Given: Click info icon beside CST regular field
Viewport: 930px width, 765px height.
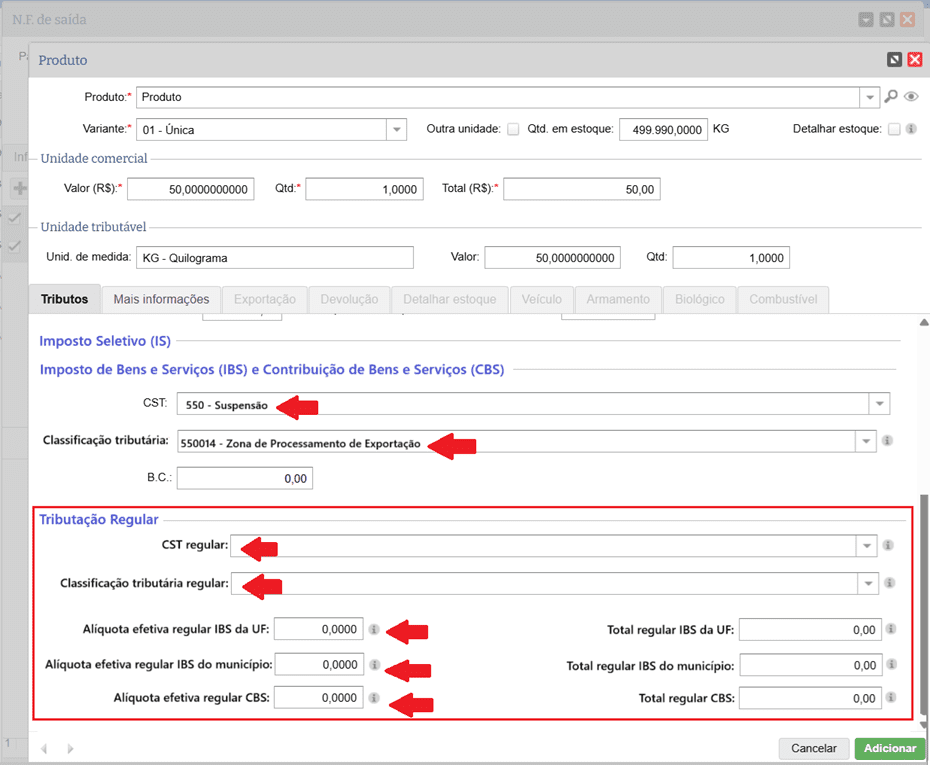Looking at the screenshot, I should point(888,546).
